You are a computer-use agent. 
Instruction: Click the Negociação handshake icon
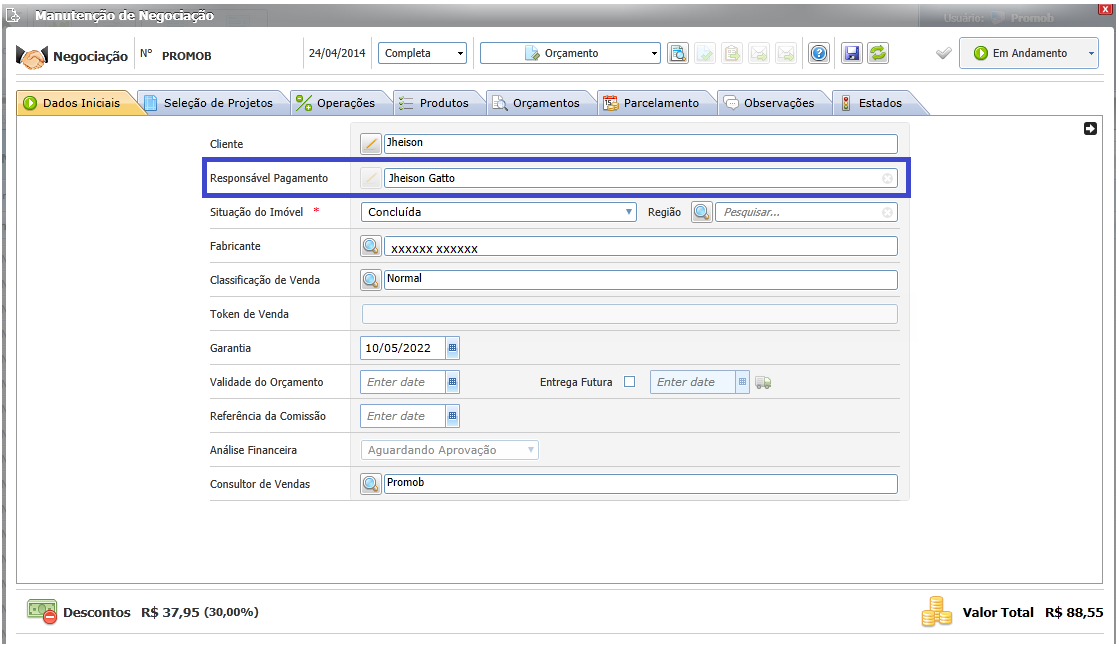(31, 57)
